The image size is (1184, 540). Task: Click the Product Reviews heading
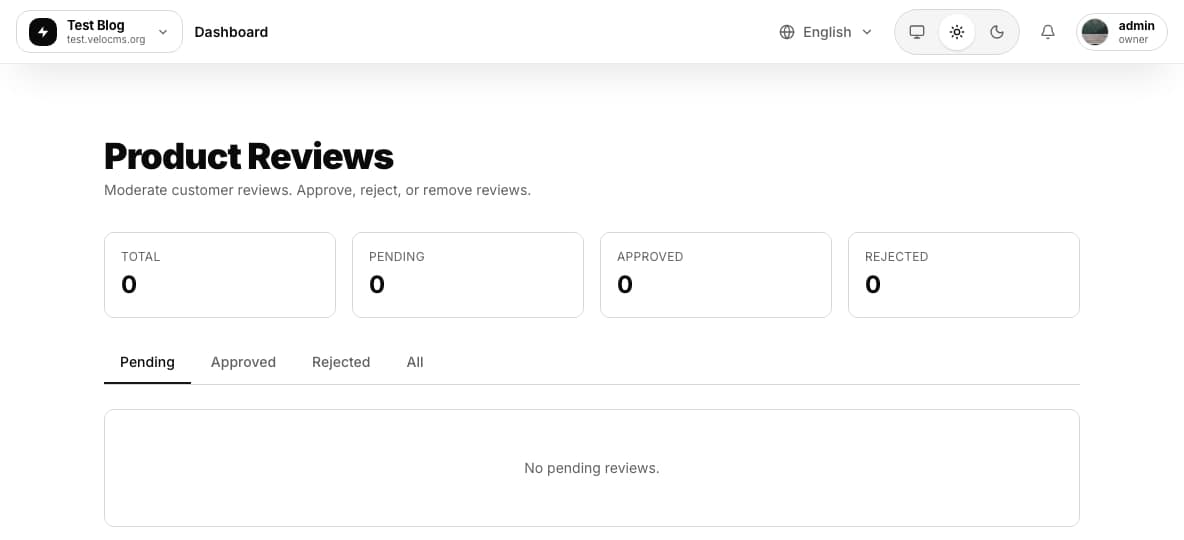click(x=249, y=156)
